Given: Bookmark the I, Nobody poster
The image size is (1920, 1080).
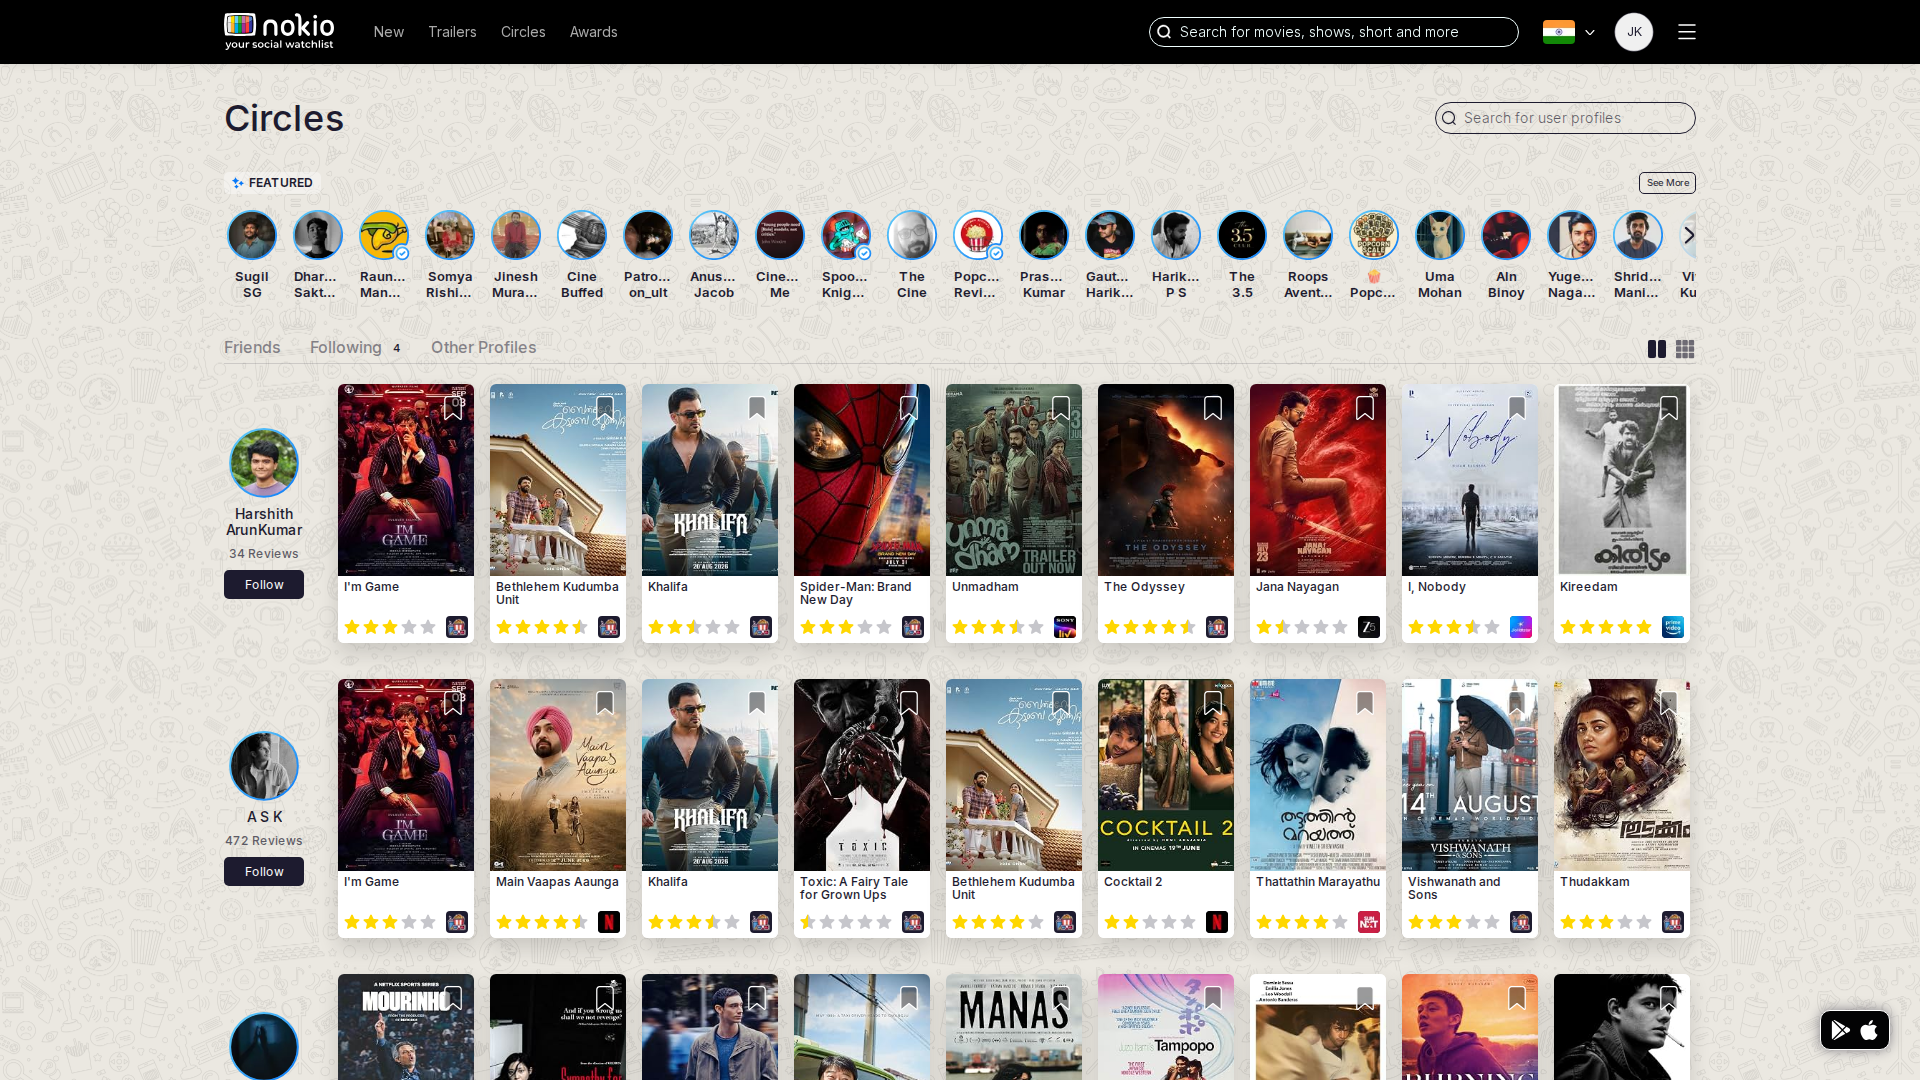Looking at the screenshot, I should [1517, 408].
